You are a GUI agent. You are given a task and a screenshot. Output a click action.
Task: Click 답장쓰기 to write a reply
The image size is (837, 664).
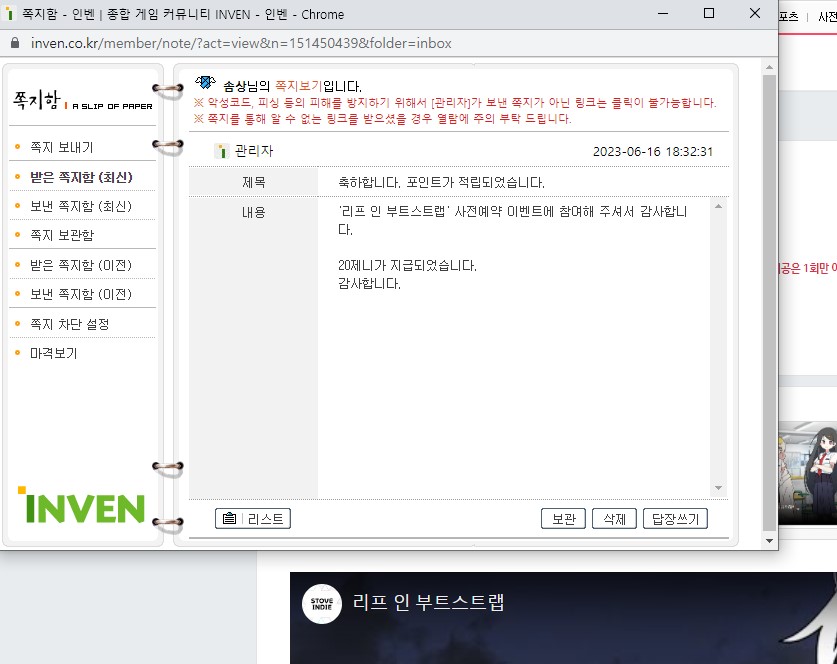point(675,518)
